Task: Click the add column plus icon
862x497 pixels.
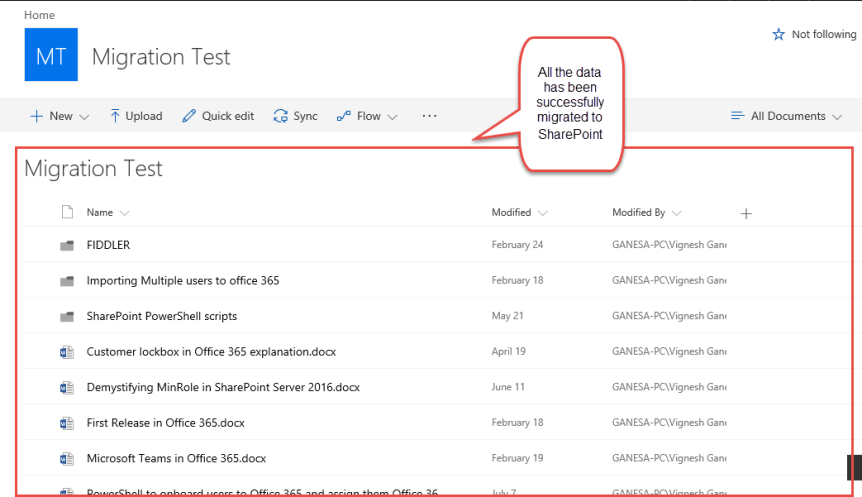Action: point(746,213)
